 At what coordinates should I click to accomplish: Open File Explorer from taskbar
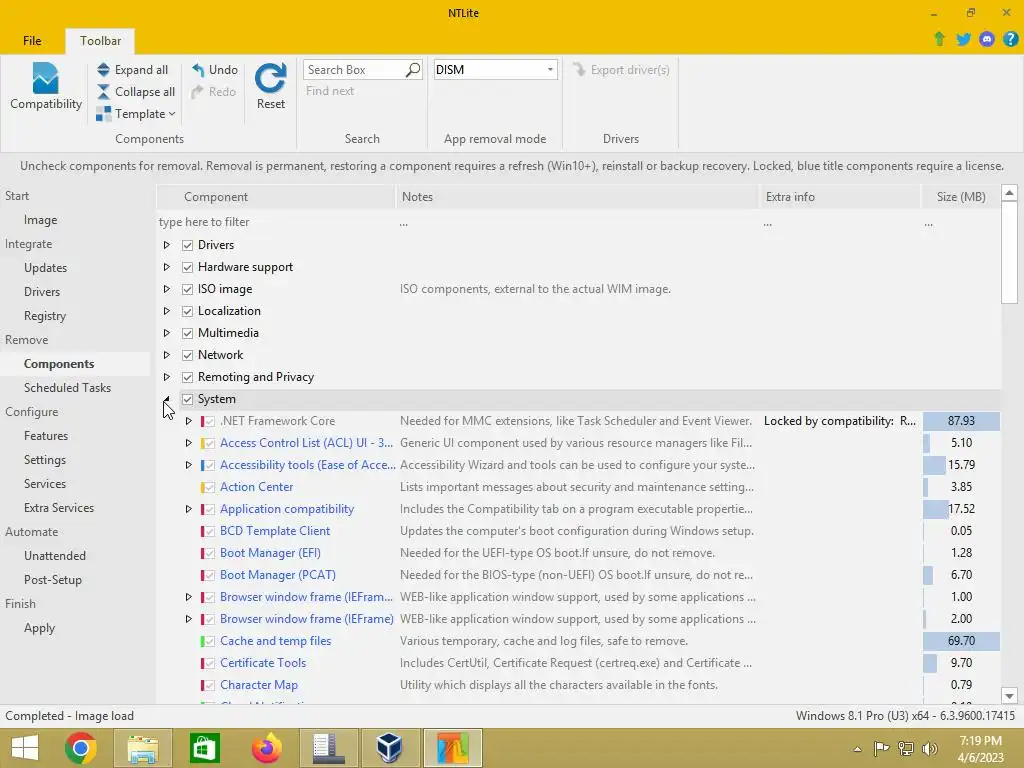pos(142,748)
